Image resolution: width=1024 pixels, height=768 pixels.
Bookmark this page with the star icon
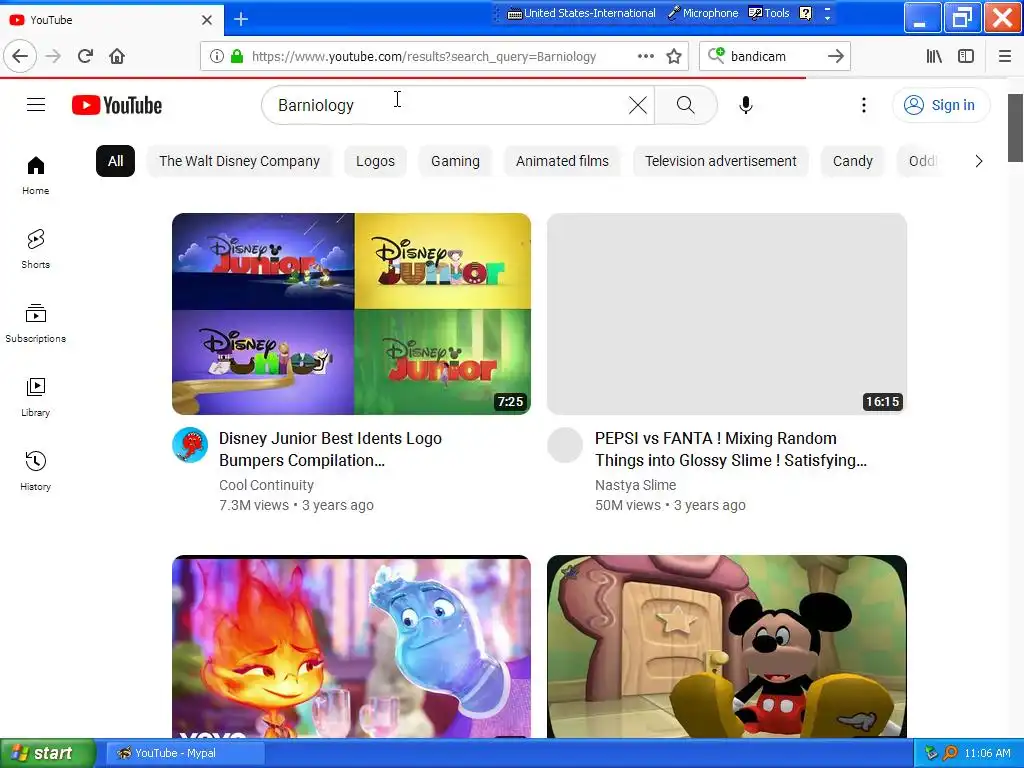click(674, 56)
